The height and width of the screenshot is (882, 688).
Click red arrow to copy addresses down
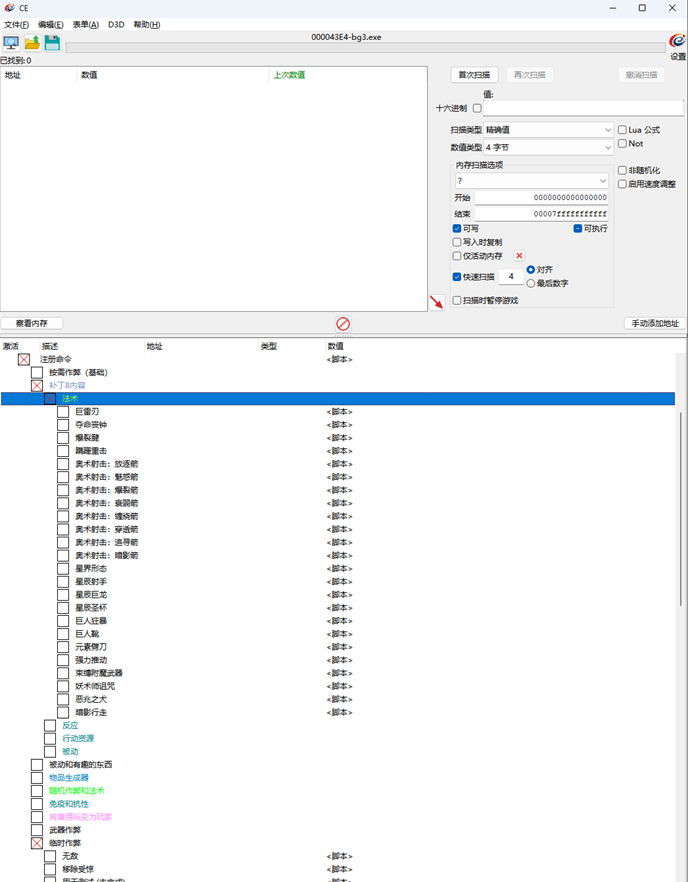click(437, 302)
